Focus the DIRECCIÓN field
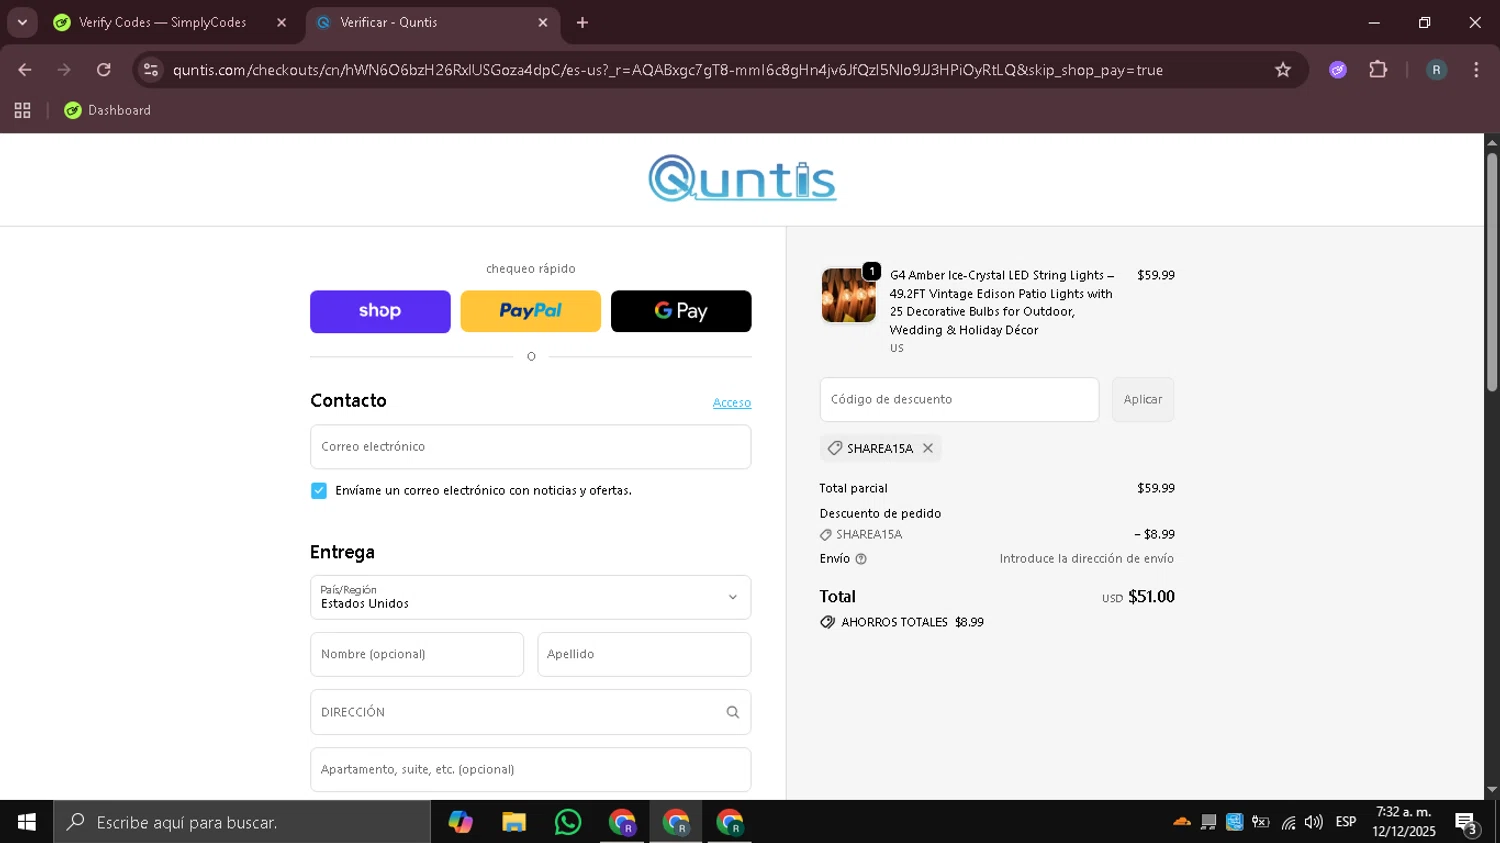This screenshot has height=843, width=1500. 530,712
